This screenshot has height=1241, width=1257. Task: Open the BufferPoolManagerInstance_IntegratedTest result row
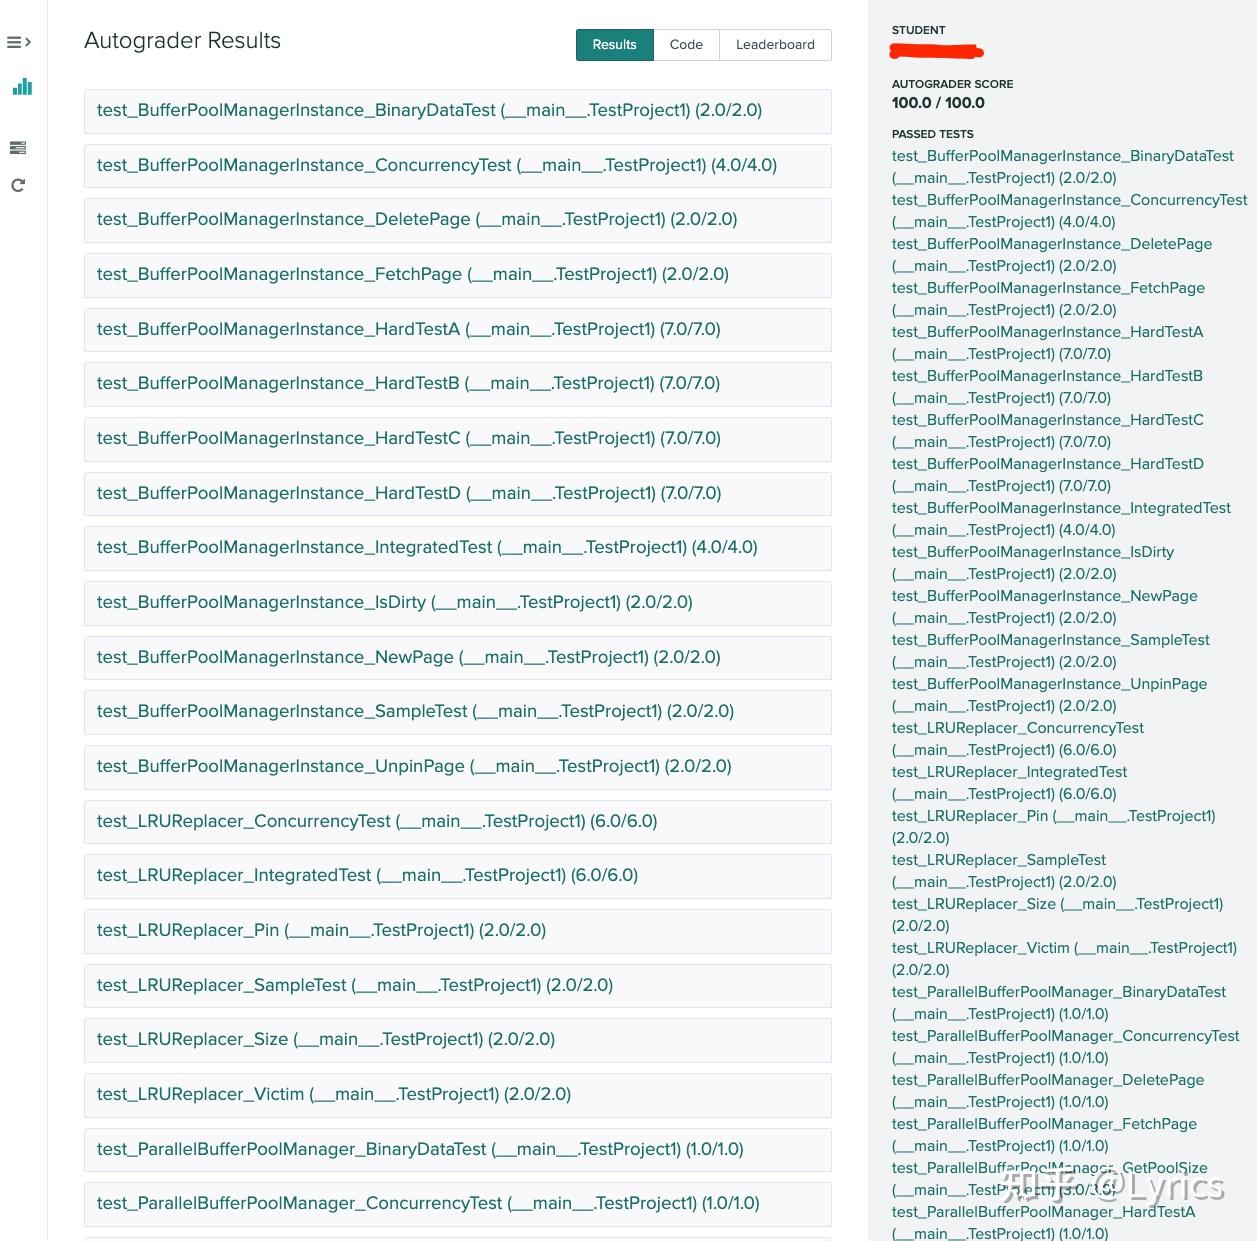click(457, 548)
